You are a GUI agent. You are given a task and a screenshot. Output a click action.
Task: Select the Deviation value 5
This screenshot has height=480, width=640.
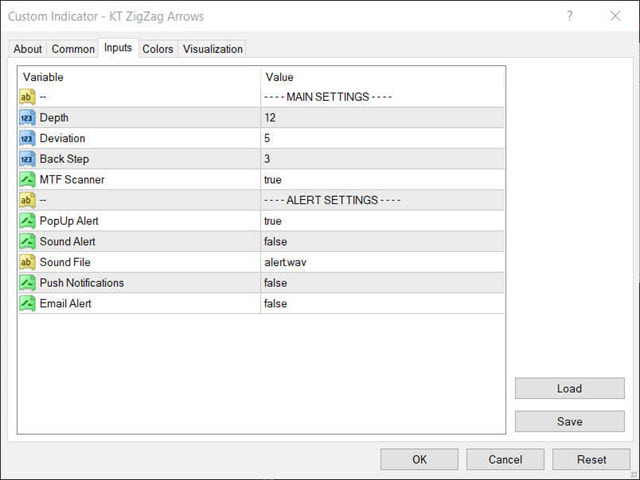pos(267,138)
